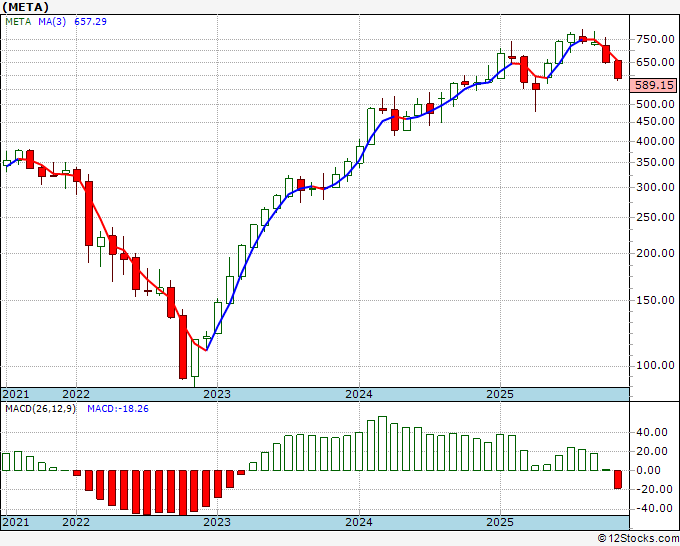This screenshot has width=680, height=546.
Task: Click the 150.00 price axis label
Action: tap(655, 300)
